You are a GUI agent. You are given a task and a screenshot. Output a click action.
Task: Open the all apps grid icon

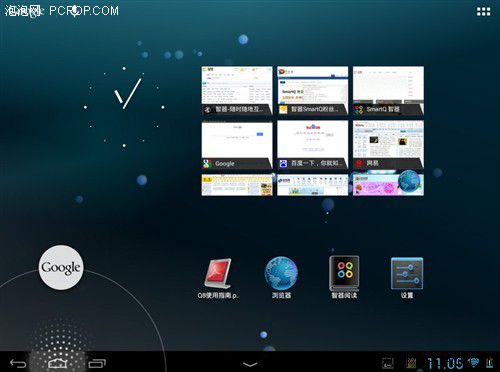[x=483, y=12]
